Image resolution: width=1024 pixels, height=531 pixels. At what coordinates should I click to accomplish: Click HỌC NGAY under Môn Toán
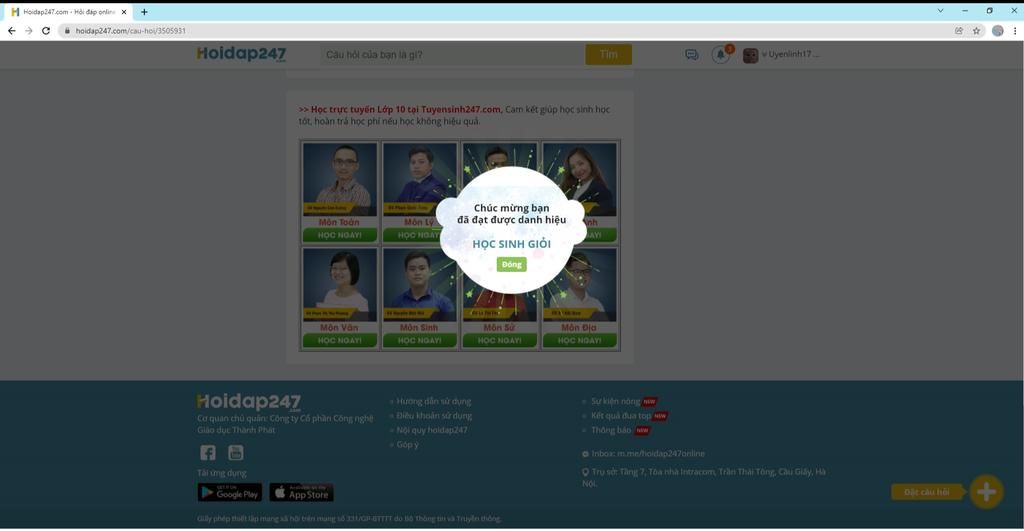(340, 235)
